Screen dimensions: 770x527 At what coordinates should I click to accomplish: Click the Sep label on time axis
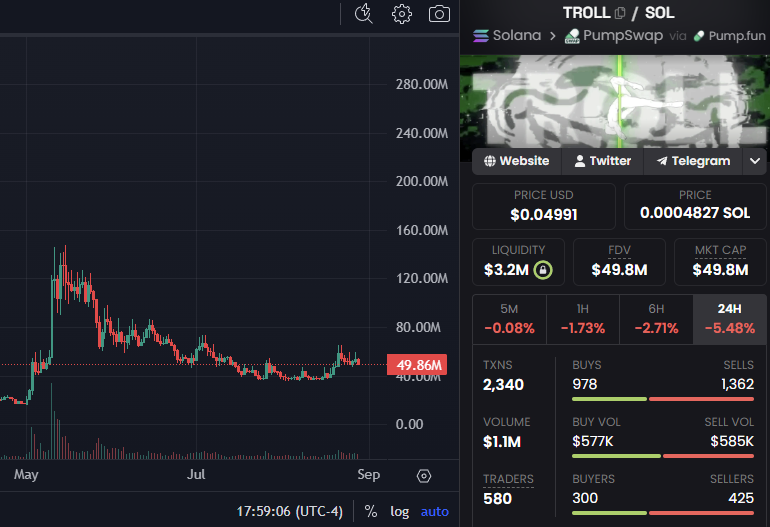pyautogui.click(x=369, y=475)
